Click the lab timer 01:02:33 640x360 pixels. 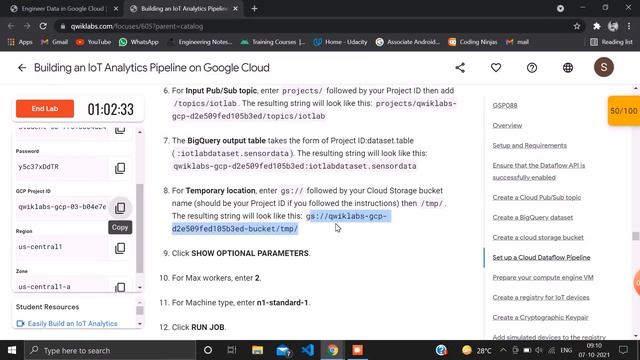111,109
